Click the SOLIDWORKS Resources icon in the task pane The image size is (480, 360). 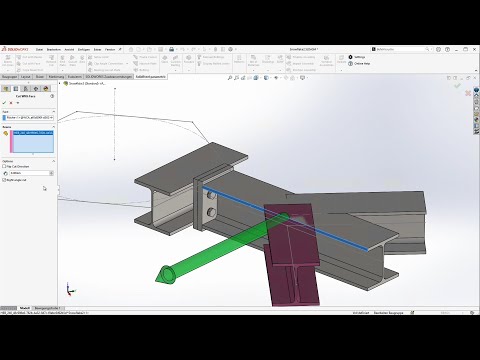point(476,90)
